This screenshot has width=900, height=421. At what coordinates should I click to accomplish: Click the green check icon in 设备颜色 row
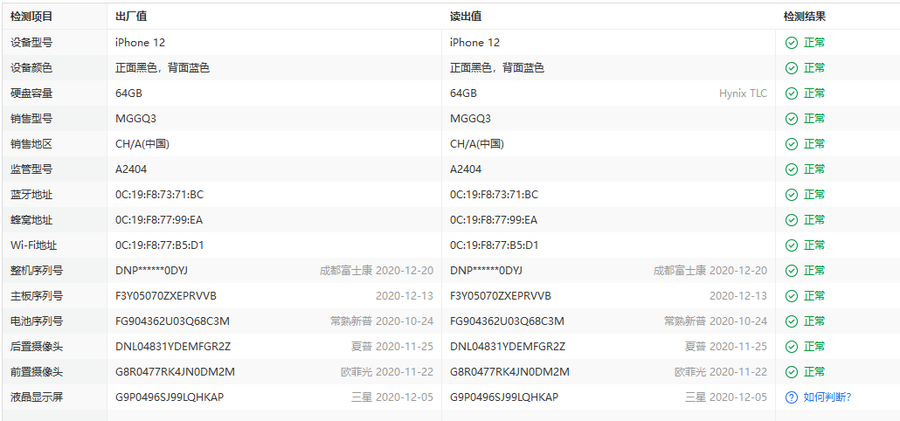[792, 68]
